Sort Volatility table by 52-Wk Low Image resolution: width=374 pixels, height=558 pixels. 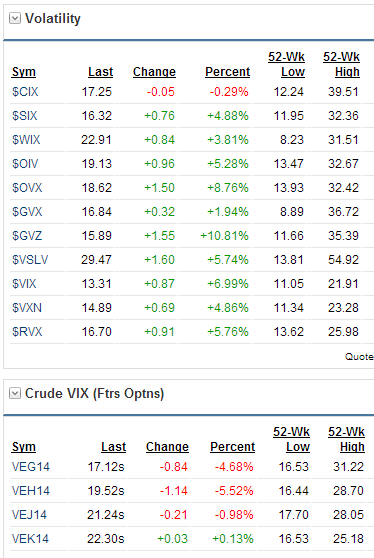pyautogui.click(x=287, y=64)
